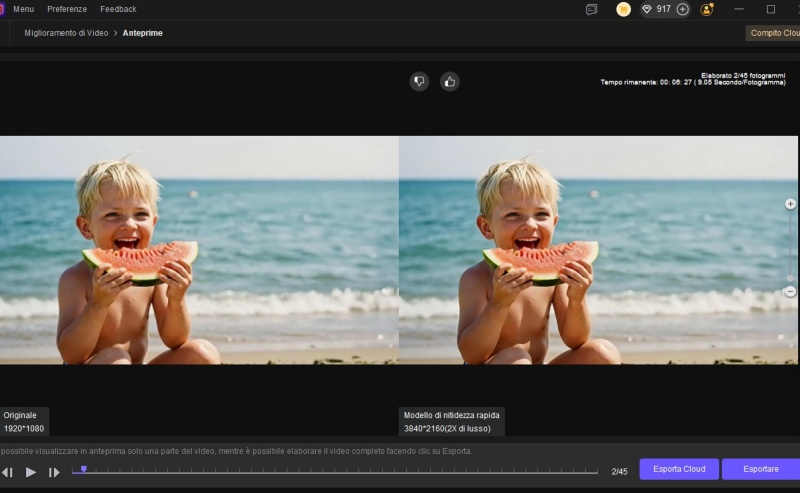This screenshot has height=493, width=800.
Task: Open the shopping cart store icon
Action: coord(623,9)
